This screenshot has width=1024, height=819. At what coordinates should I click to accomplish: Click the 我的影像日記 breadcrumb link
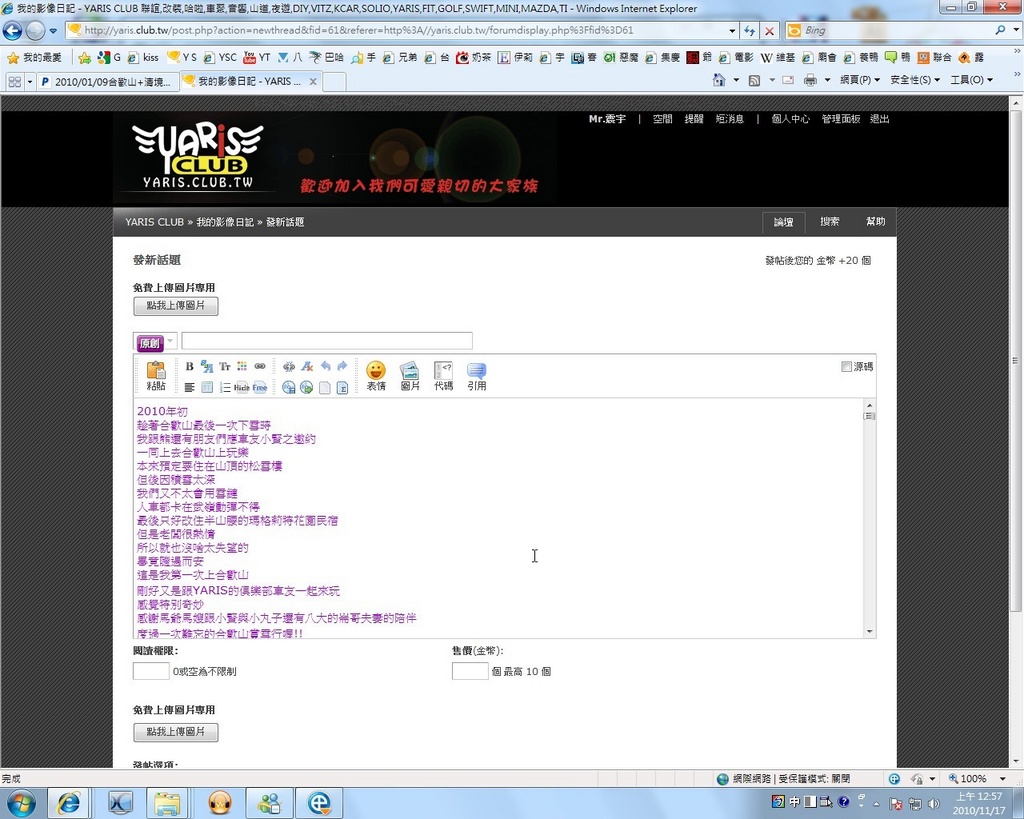(225, 222)
